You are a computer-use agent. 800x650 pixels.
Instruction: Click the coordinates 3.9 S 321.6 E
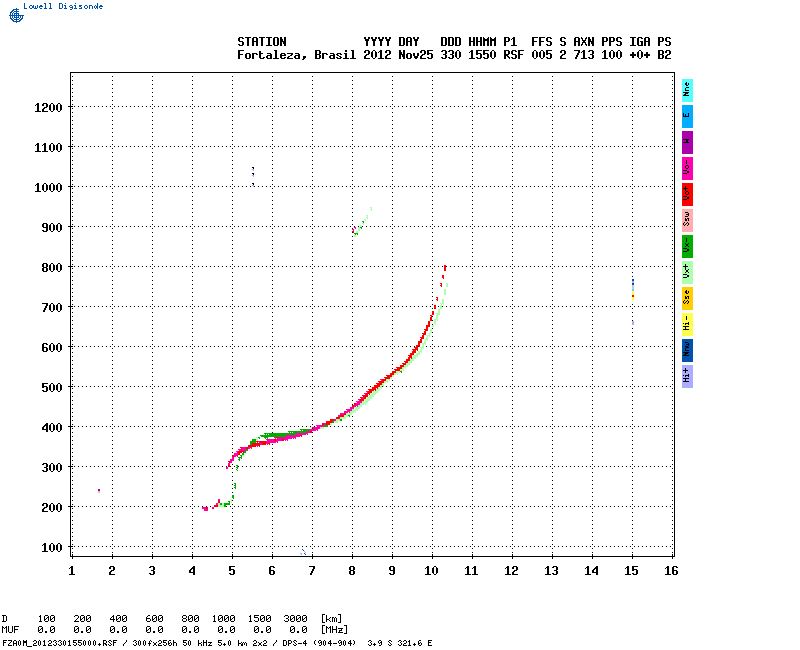pyautogui.click(x=399, y=643)
